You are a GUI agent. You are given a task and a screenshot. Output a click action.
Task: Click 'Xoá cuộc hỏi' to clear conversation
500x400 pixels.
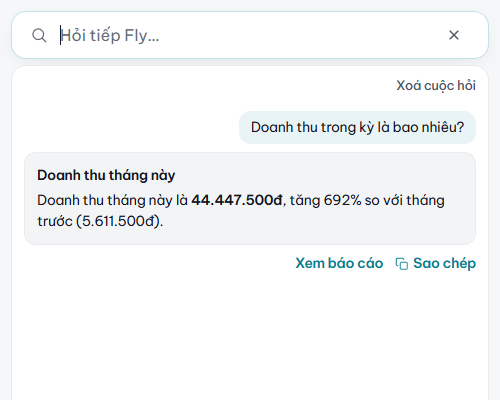tap(436, 86)
